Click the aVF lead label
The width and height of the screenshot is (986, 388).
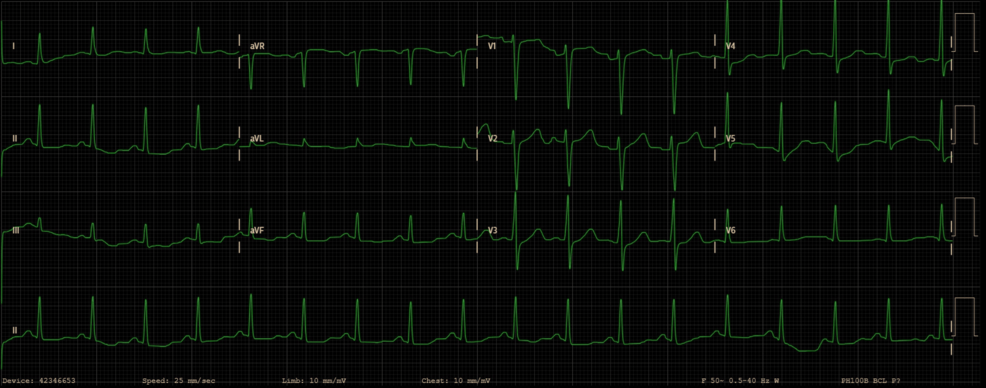pos(257,231)
